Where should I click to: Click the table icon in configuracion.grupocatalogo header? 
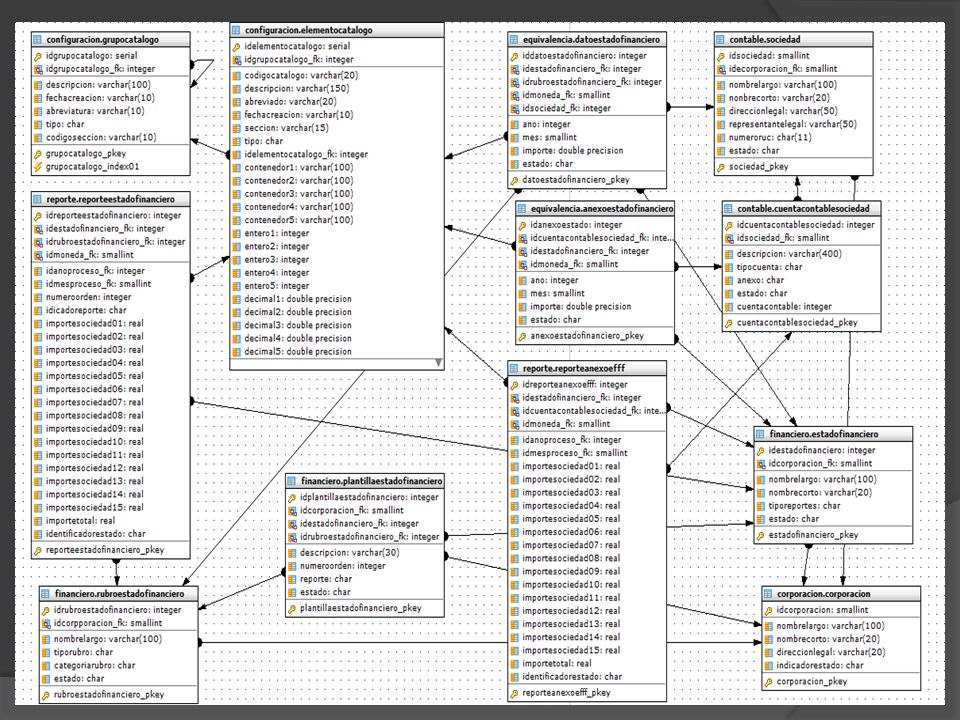point(37,40)
